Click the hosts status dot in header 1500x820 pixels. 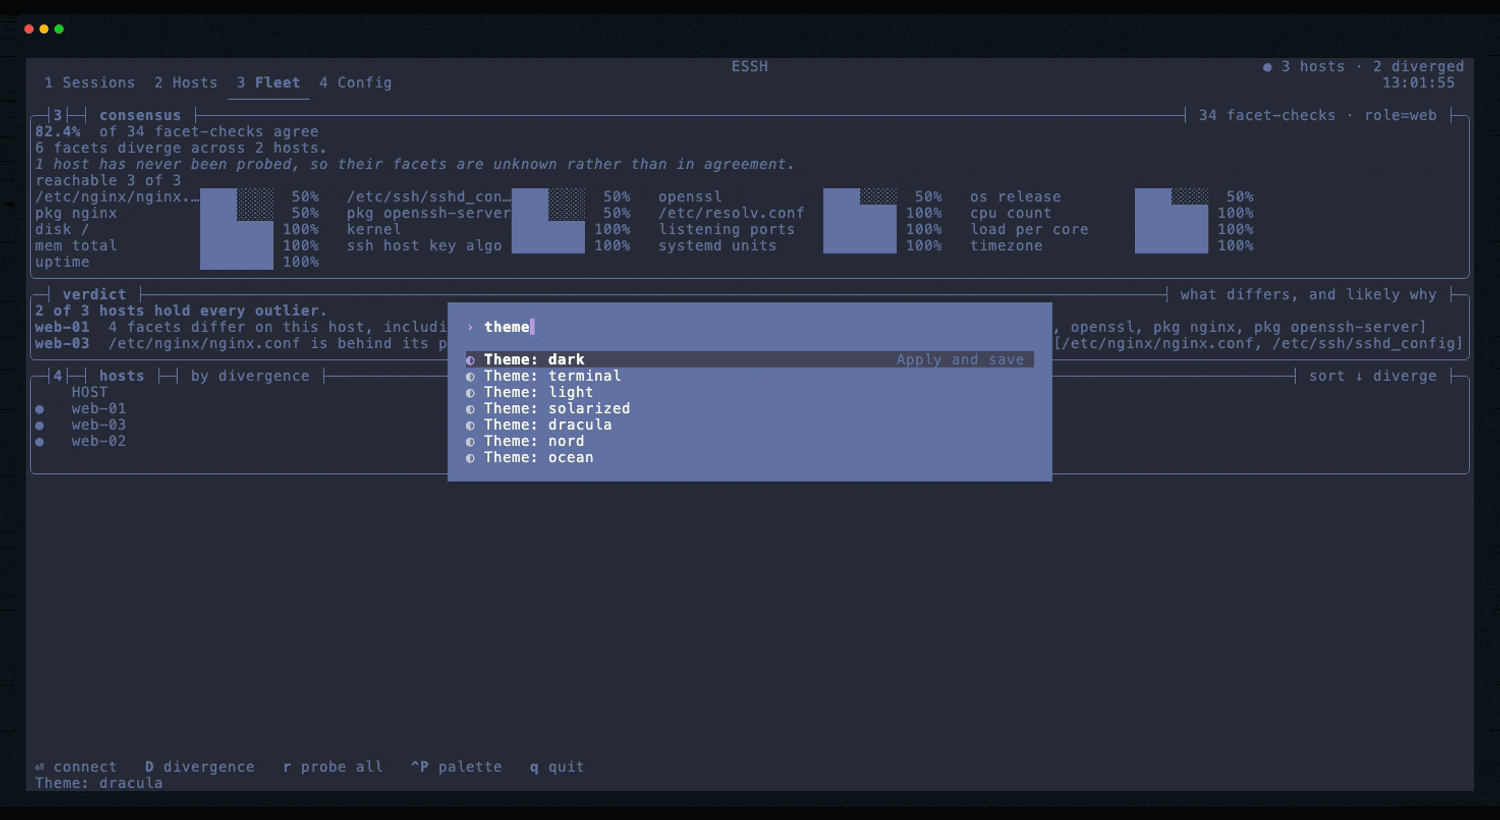(1267, 67)
